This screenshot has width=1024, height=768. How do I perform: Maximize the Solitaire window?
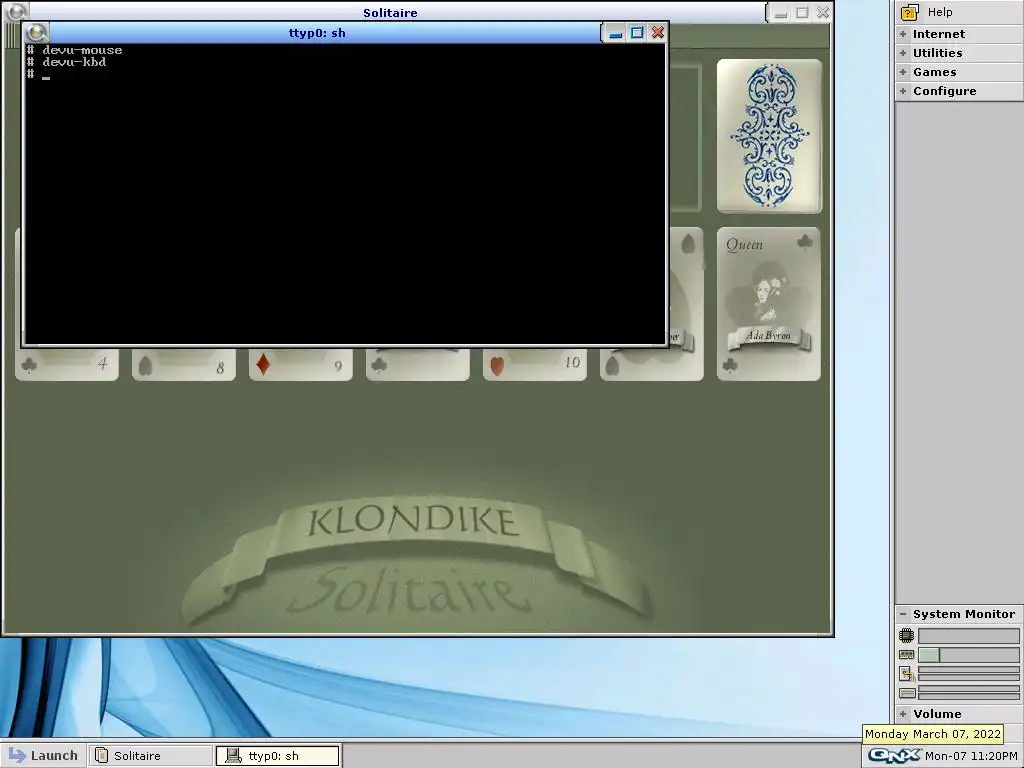point(802,12)
